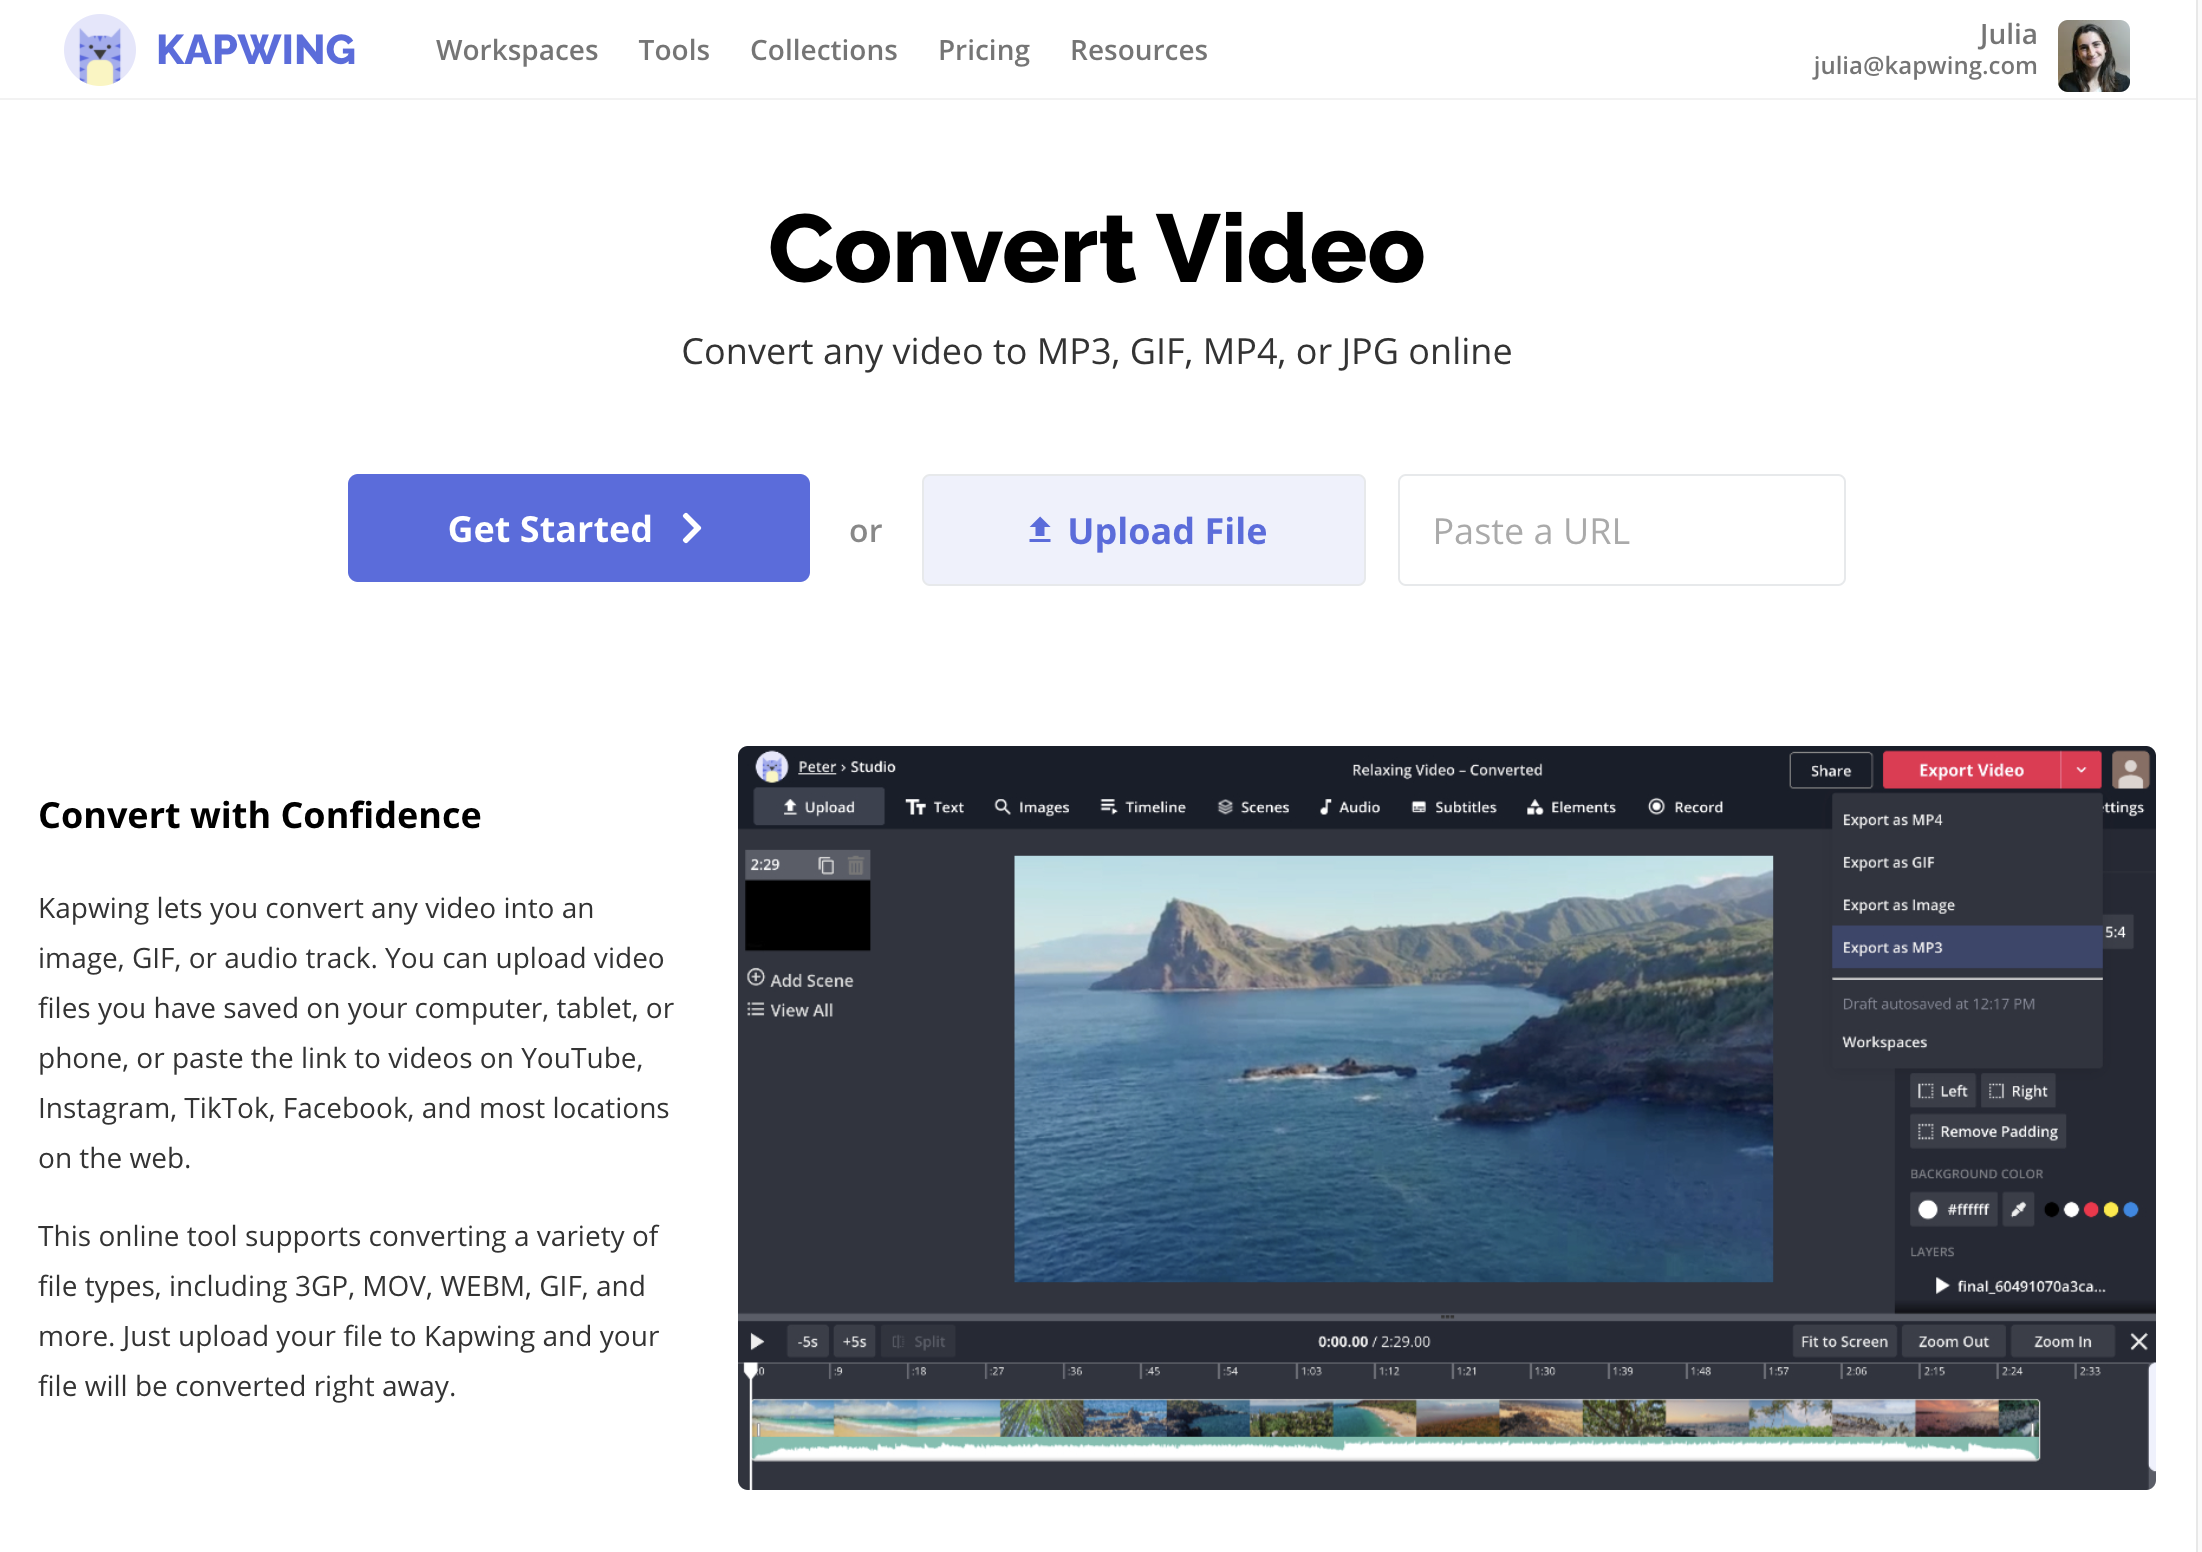The image size is (2202, 1552).
Task: Click the Upload File button
Action: [1144, 529]
